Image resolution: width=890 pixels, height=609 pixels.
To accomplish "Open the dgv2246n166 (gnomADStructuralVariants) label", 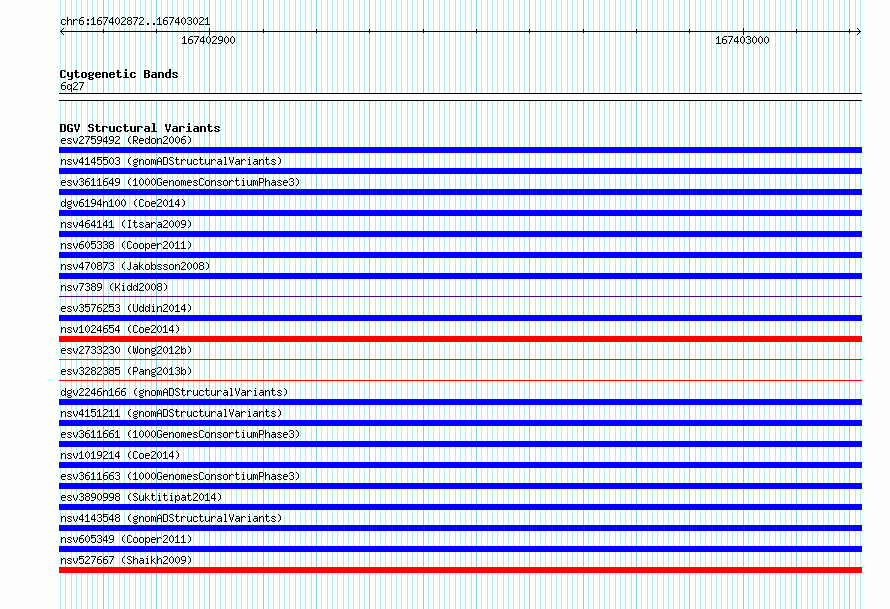I will [174, 392].
